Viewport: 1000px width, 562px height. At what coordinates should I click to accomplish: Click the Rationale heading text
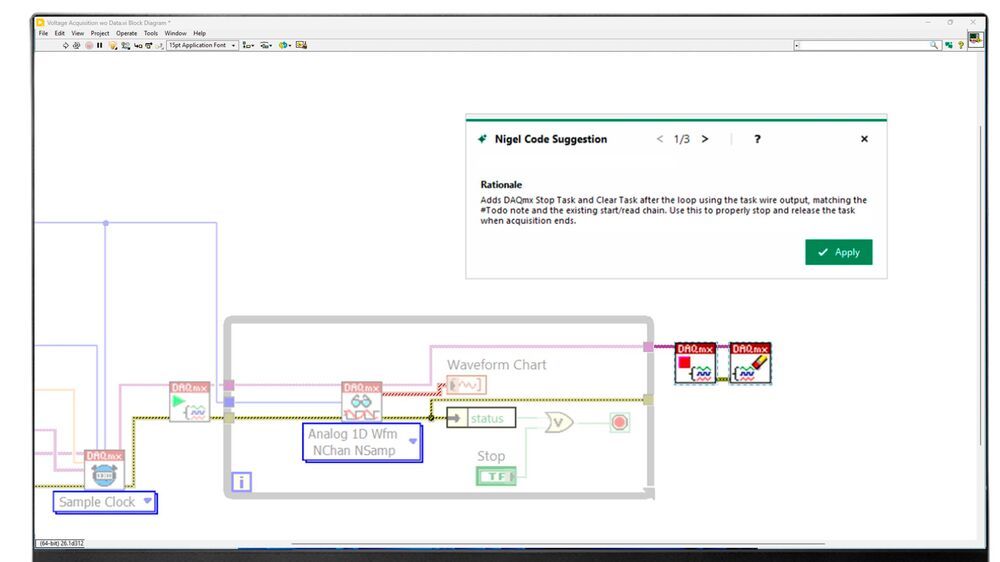[x=501, y=184]
